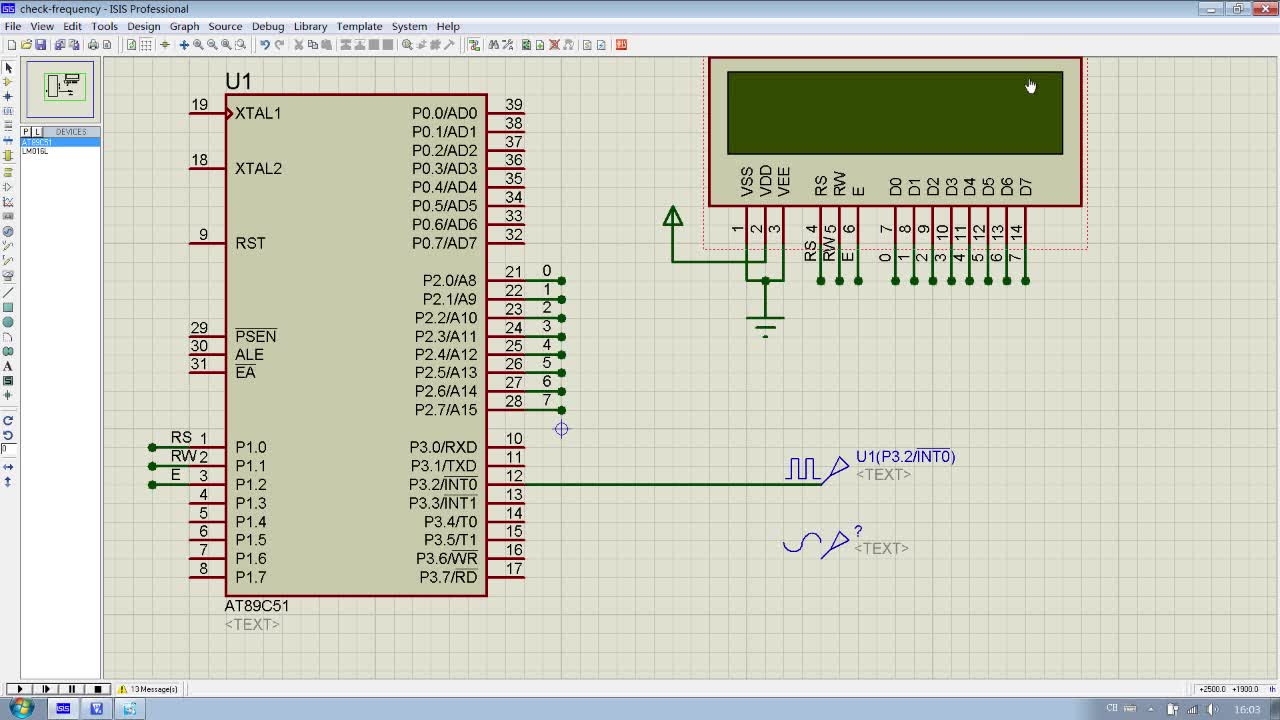
Task: Click the Print icon in toolbar
Action: pyautogui.click(x=93, y=44)
